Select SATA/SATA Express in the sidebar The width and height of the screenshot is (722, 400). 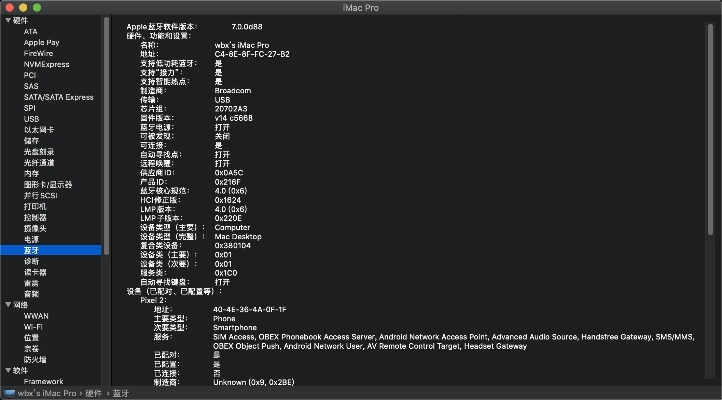[58, 97]
